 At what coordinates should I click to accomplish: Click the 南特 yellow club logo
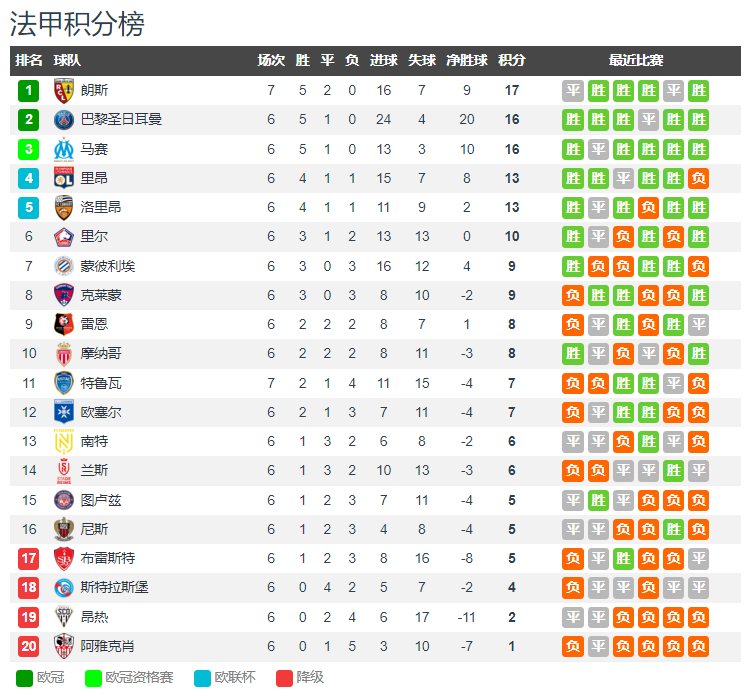(x=64, y=441)
